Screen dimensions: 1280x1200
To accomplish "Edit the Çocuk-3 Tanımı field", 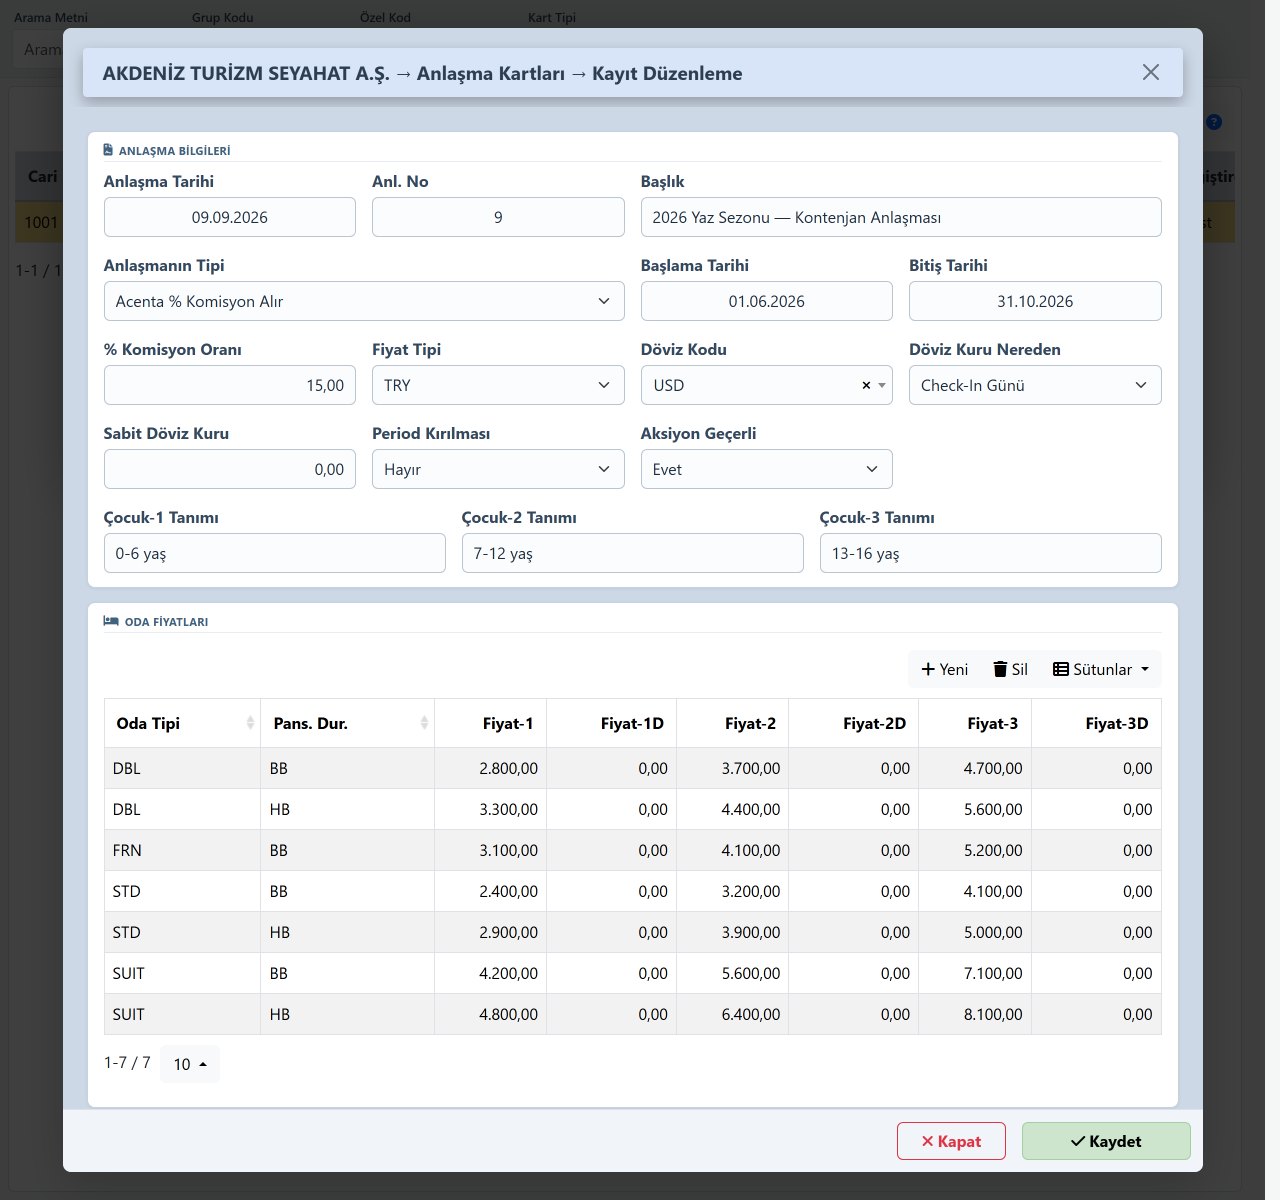I will tap(991, 553).
